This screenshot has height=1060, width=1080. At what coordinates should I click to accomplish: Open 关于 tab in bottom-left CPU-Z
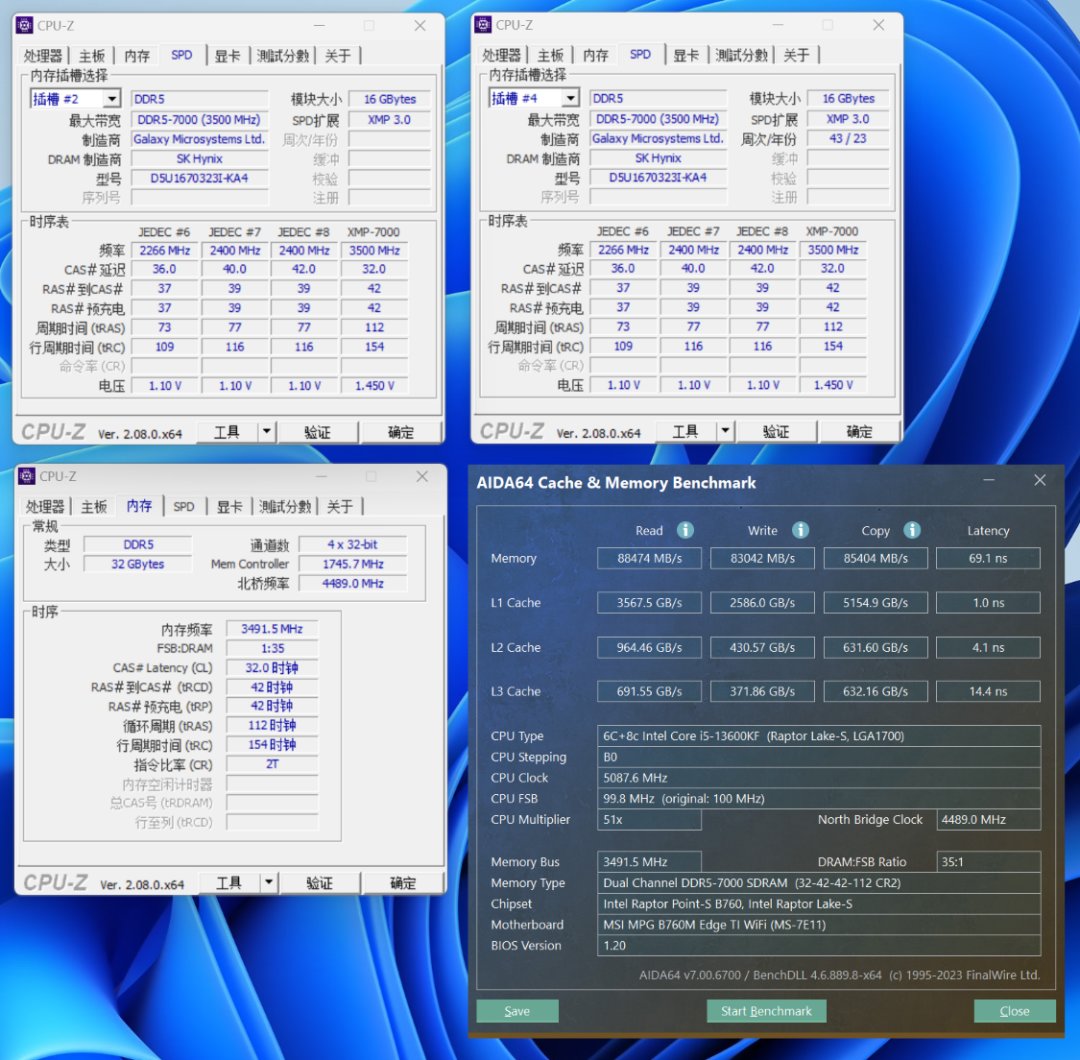pyautogui.click(x=340, y=507)
